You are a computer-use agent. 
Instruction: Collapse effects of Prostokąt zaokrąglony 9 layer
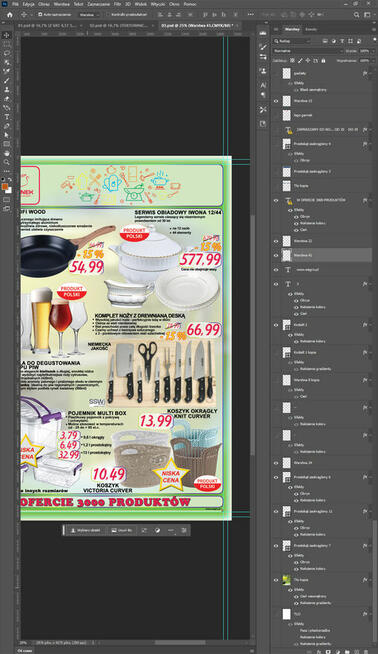coord(371,143)
